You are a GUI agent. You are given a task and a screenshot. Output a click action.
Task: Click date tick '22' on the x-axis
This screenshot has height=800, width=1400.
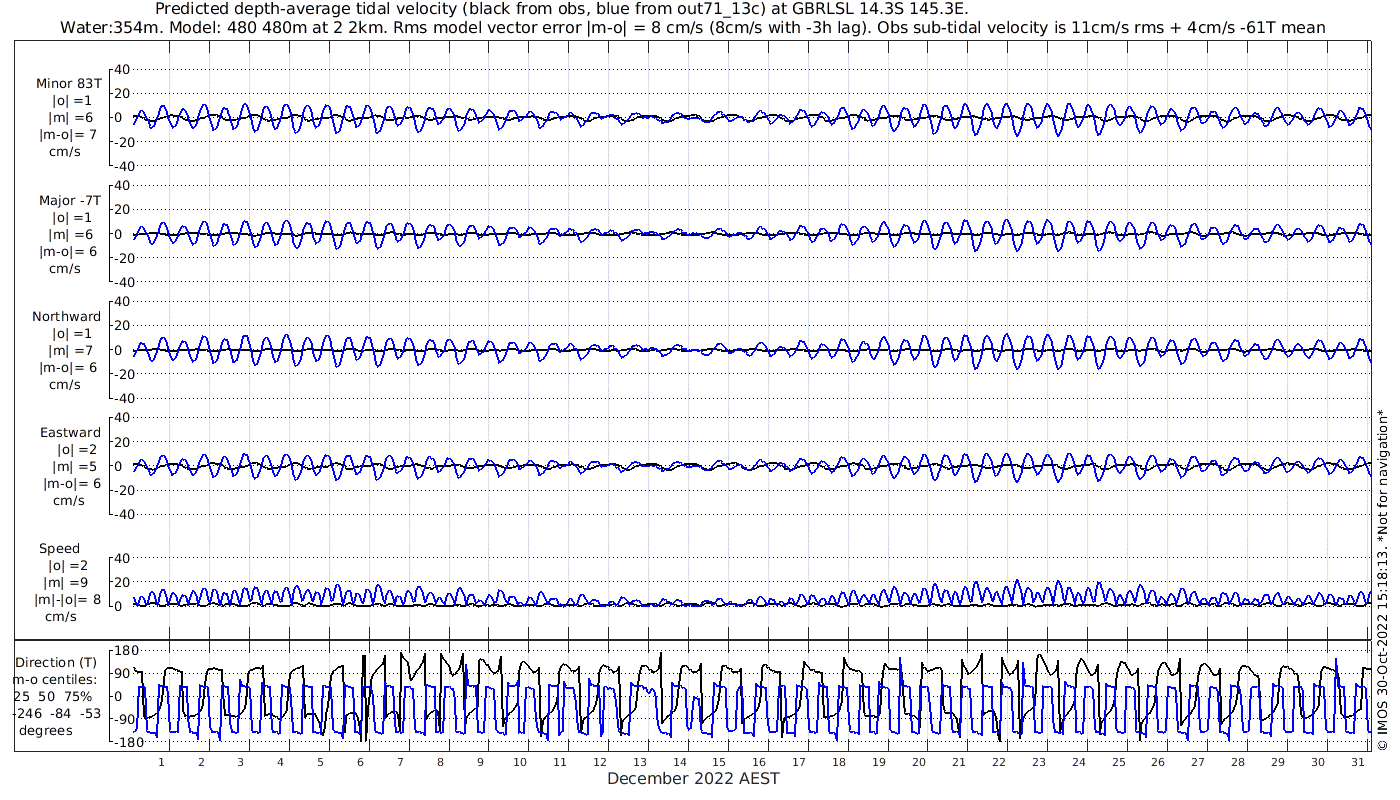[x=999, y=762]
